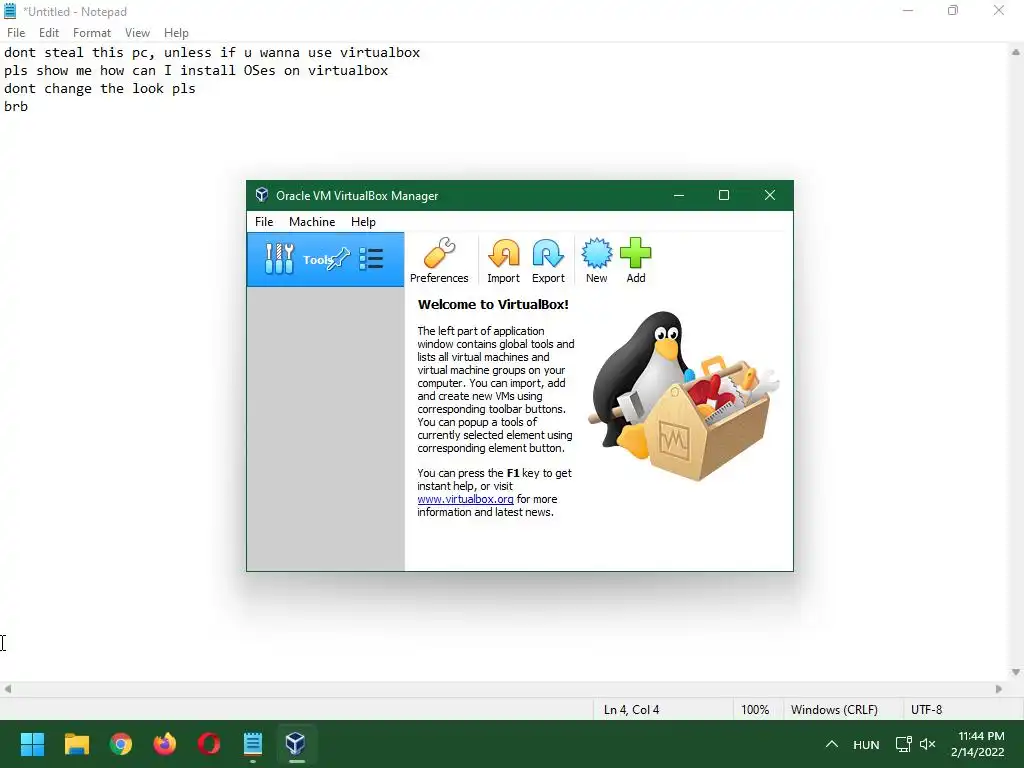Click the Tux penguin toolbox image
Image resolution: width=1024 pixels, height=768 pixels.
[682, 396]
